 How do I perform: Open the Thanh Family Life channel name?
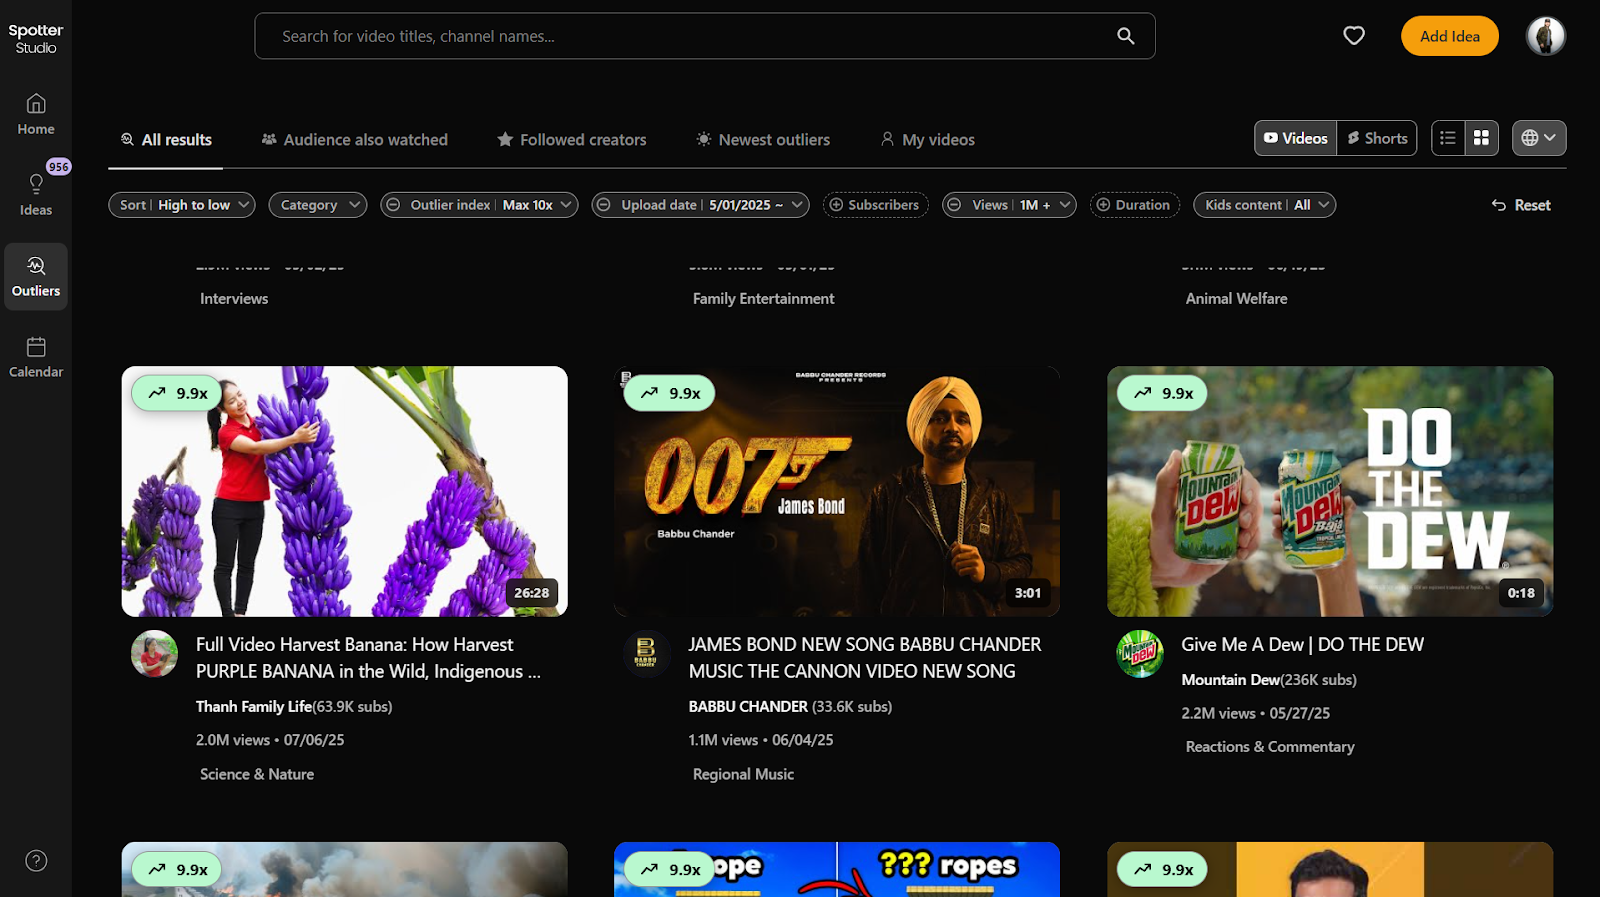pos(254,707)
